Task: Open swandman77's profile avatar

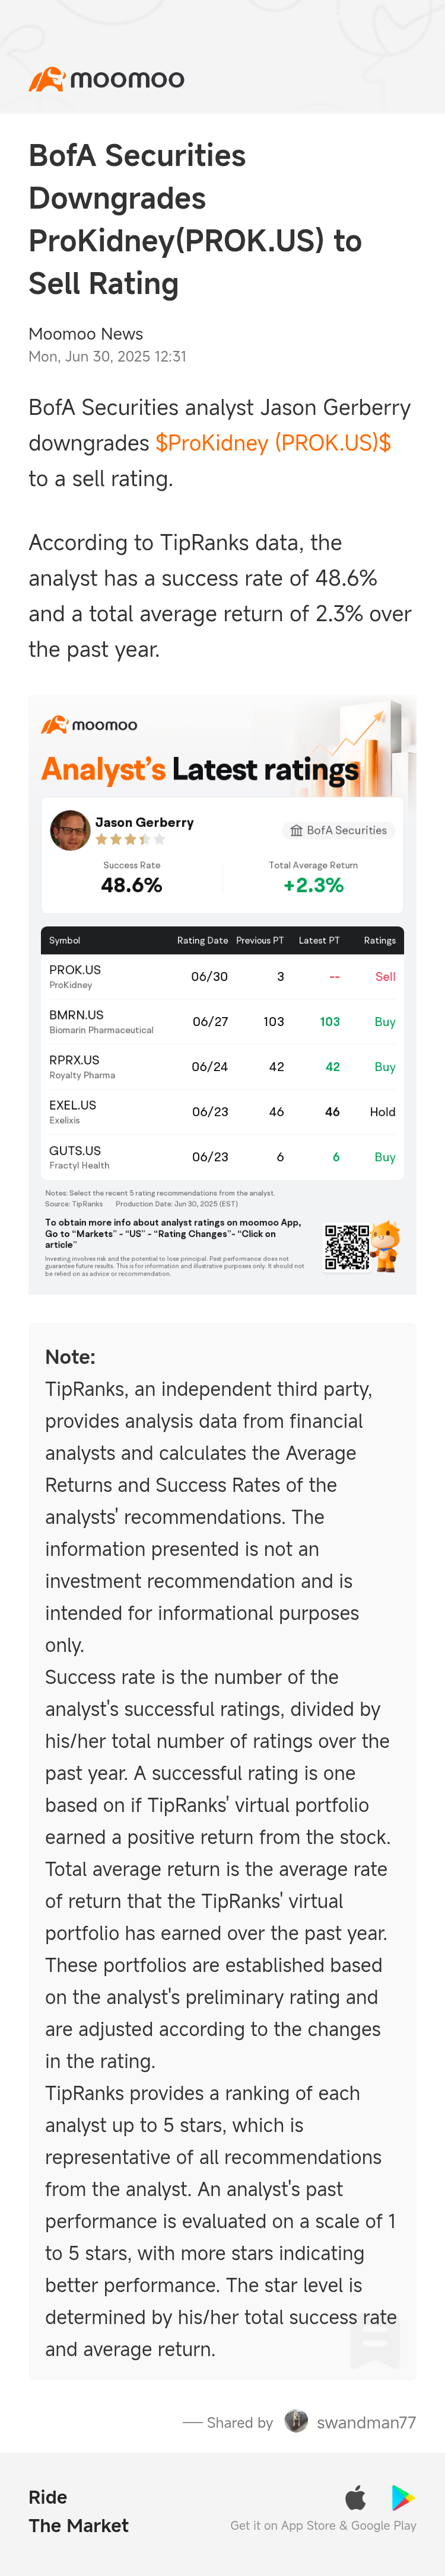Action: pos(296,2421)
